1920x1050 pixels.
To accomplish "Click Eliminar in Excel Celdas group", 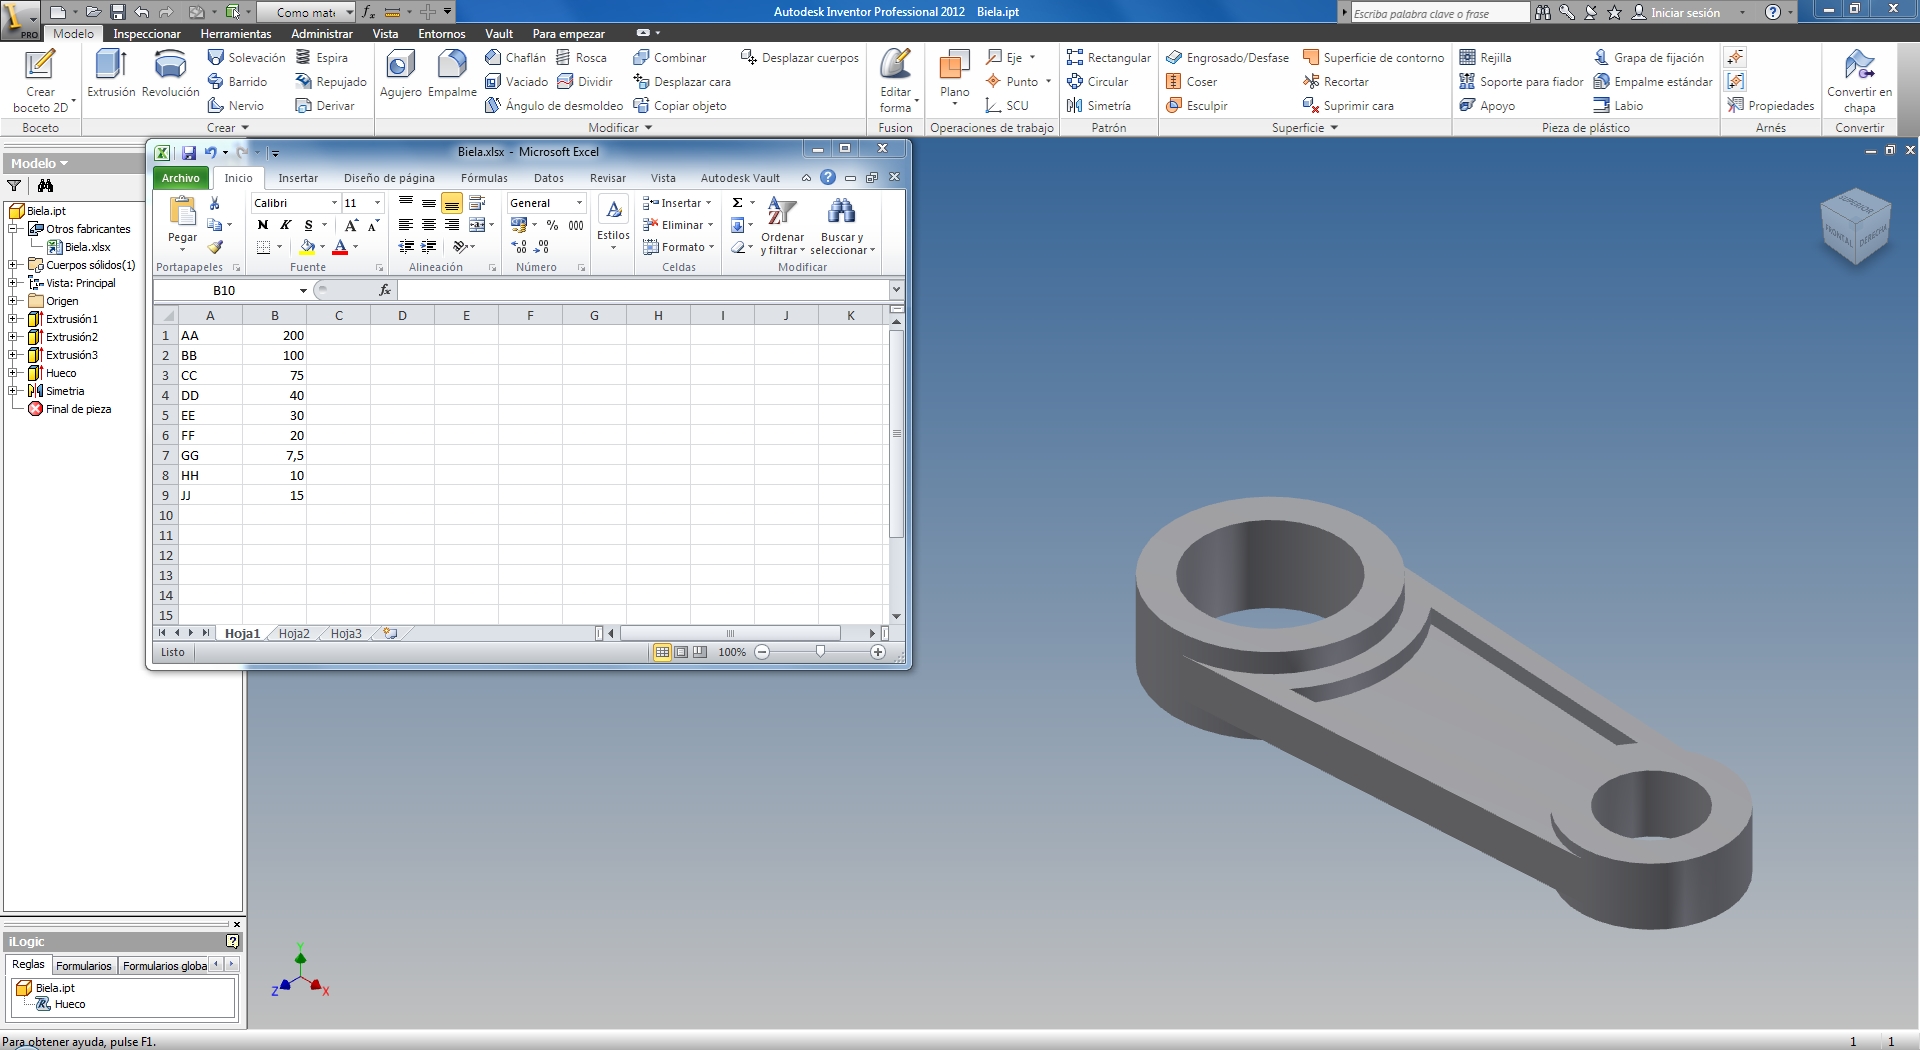I will pos(677,225).
